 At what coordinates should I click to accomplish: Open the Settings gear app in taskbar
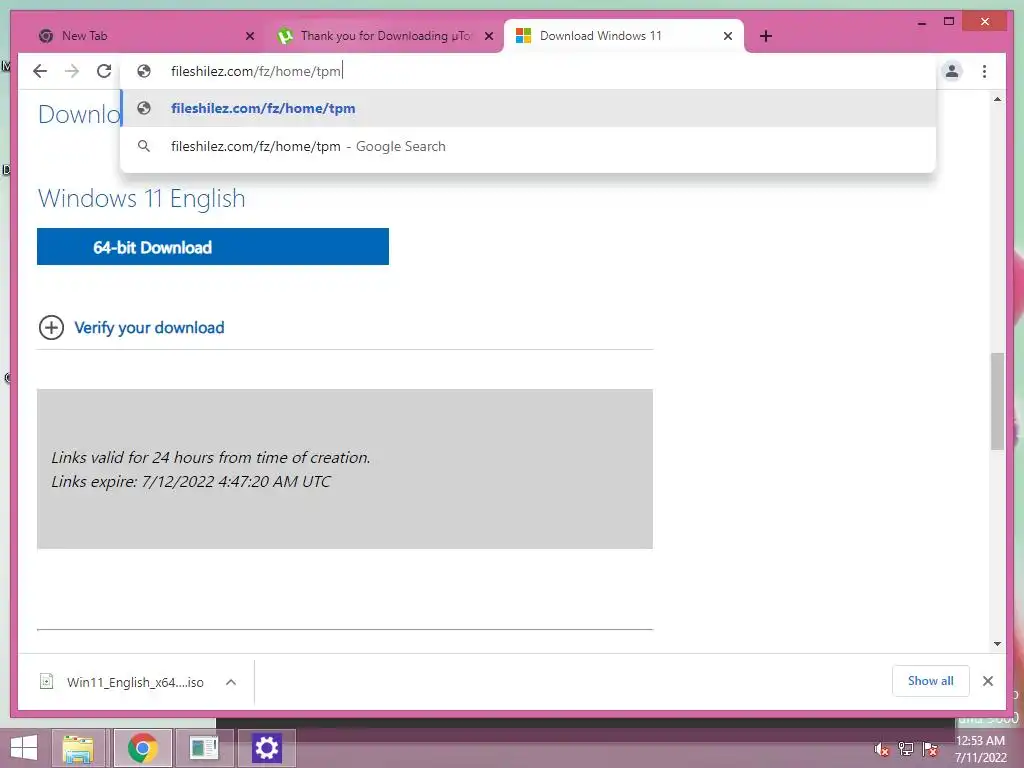[266, 748]
